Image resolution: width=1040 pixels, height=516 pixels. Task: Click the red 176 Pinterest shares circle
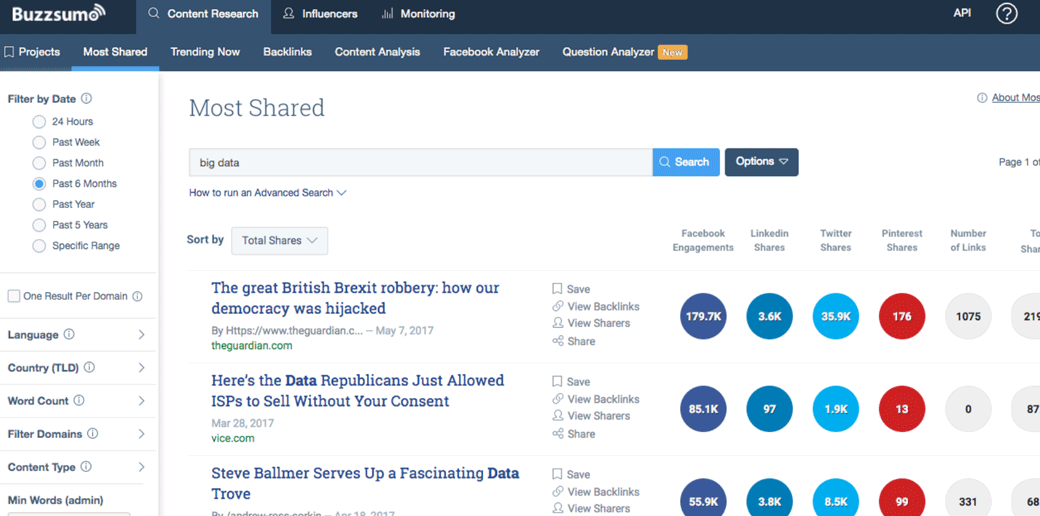pos(901,316)
